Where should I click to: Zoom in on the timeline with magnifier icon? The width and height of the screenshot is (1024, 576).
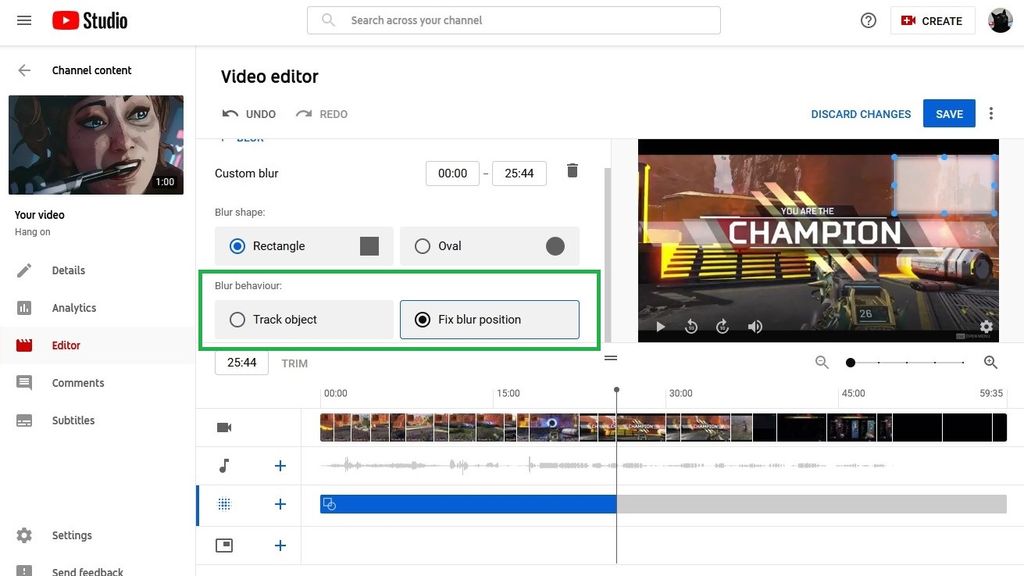[x=989, y=362]
